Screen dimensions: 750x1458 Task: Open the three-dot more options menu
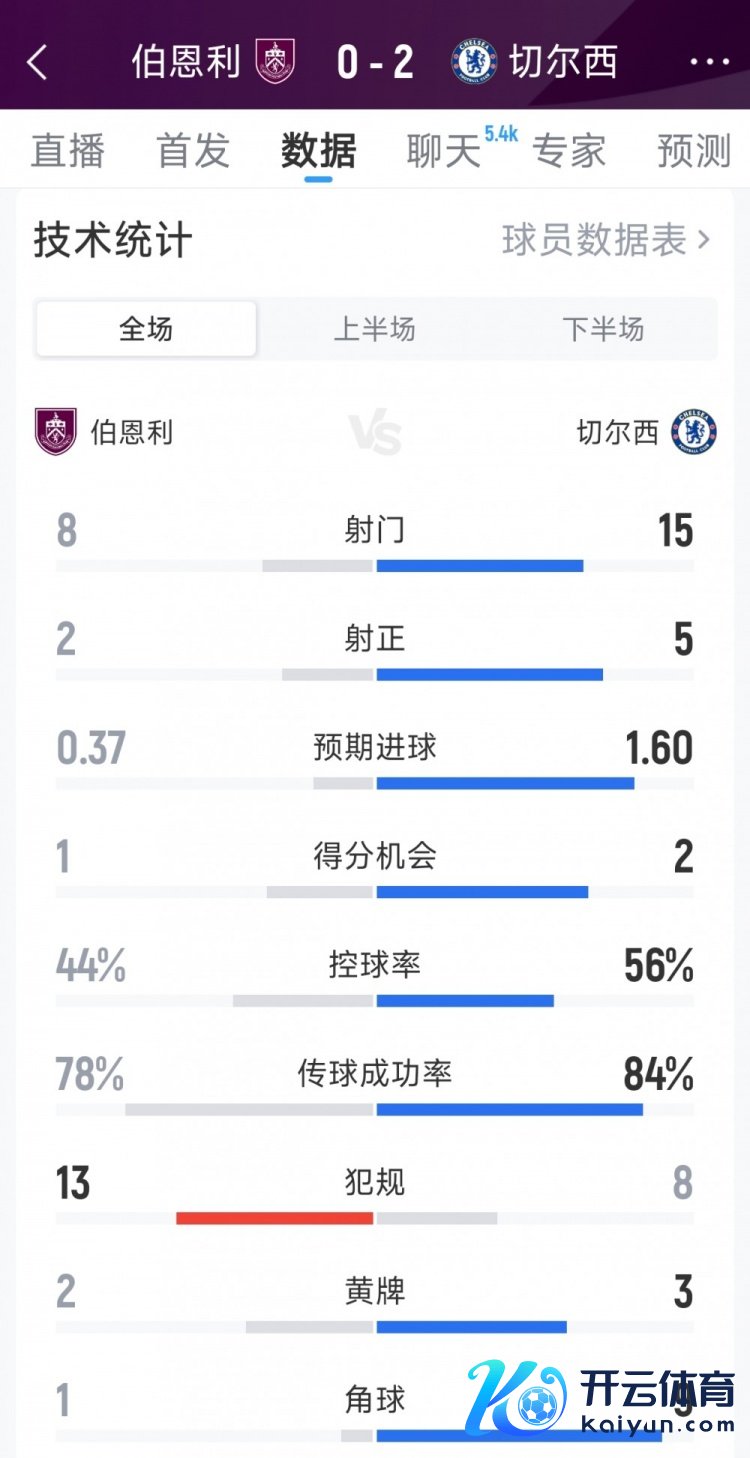coord(710,62)
